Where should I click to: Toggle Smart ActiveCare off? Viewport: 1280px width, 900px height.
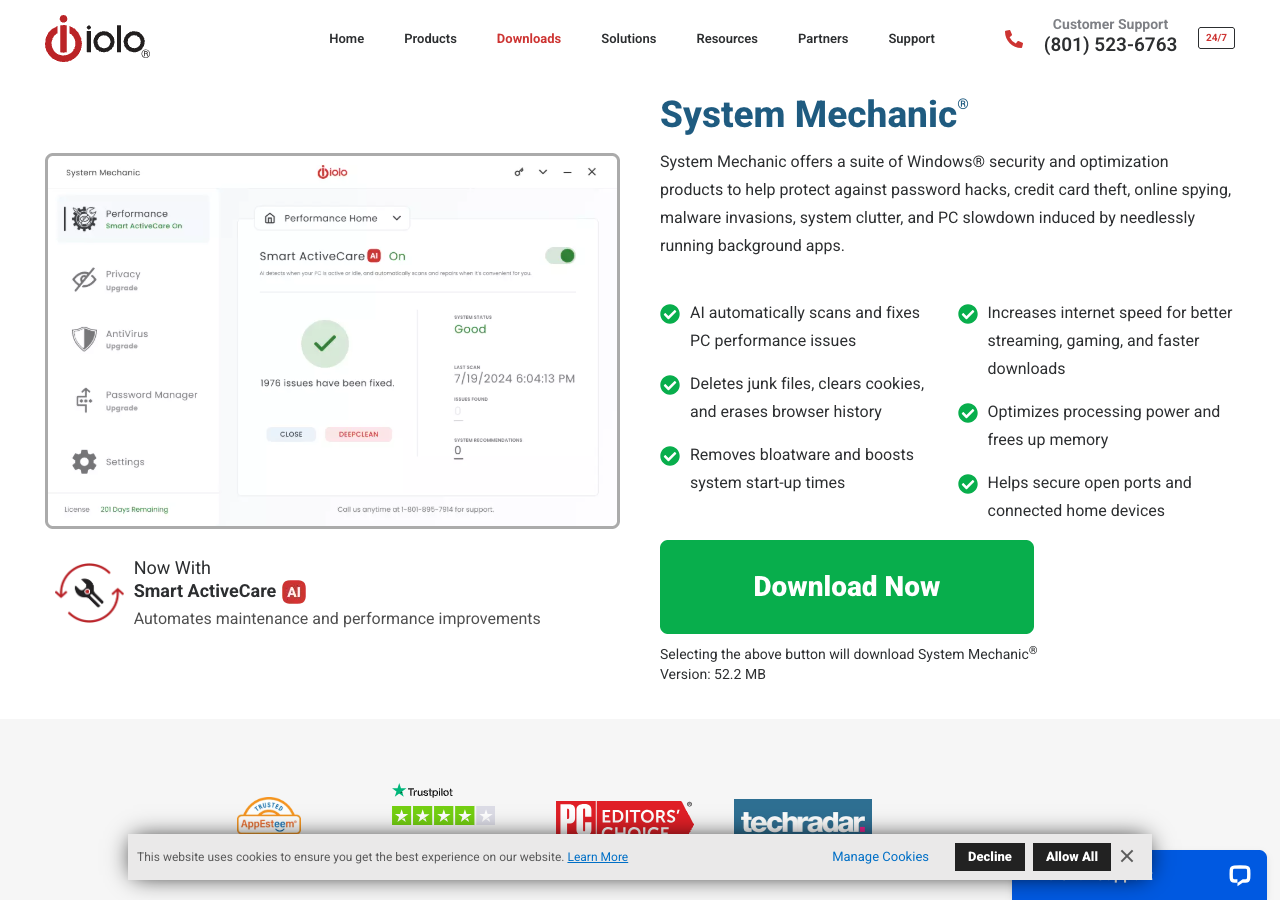pyautogui.click(x=560, y=255)
